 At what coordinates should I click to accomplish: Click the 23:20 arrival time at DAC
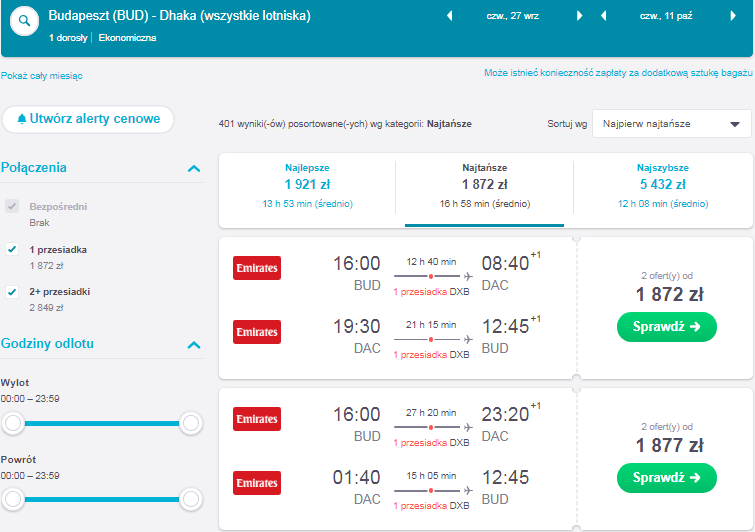pos(506,415)
